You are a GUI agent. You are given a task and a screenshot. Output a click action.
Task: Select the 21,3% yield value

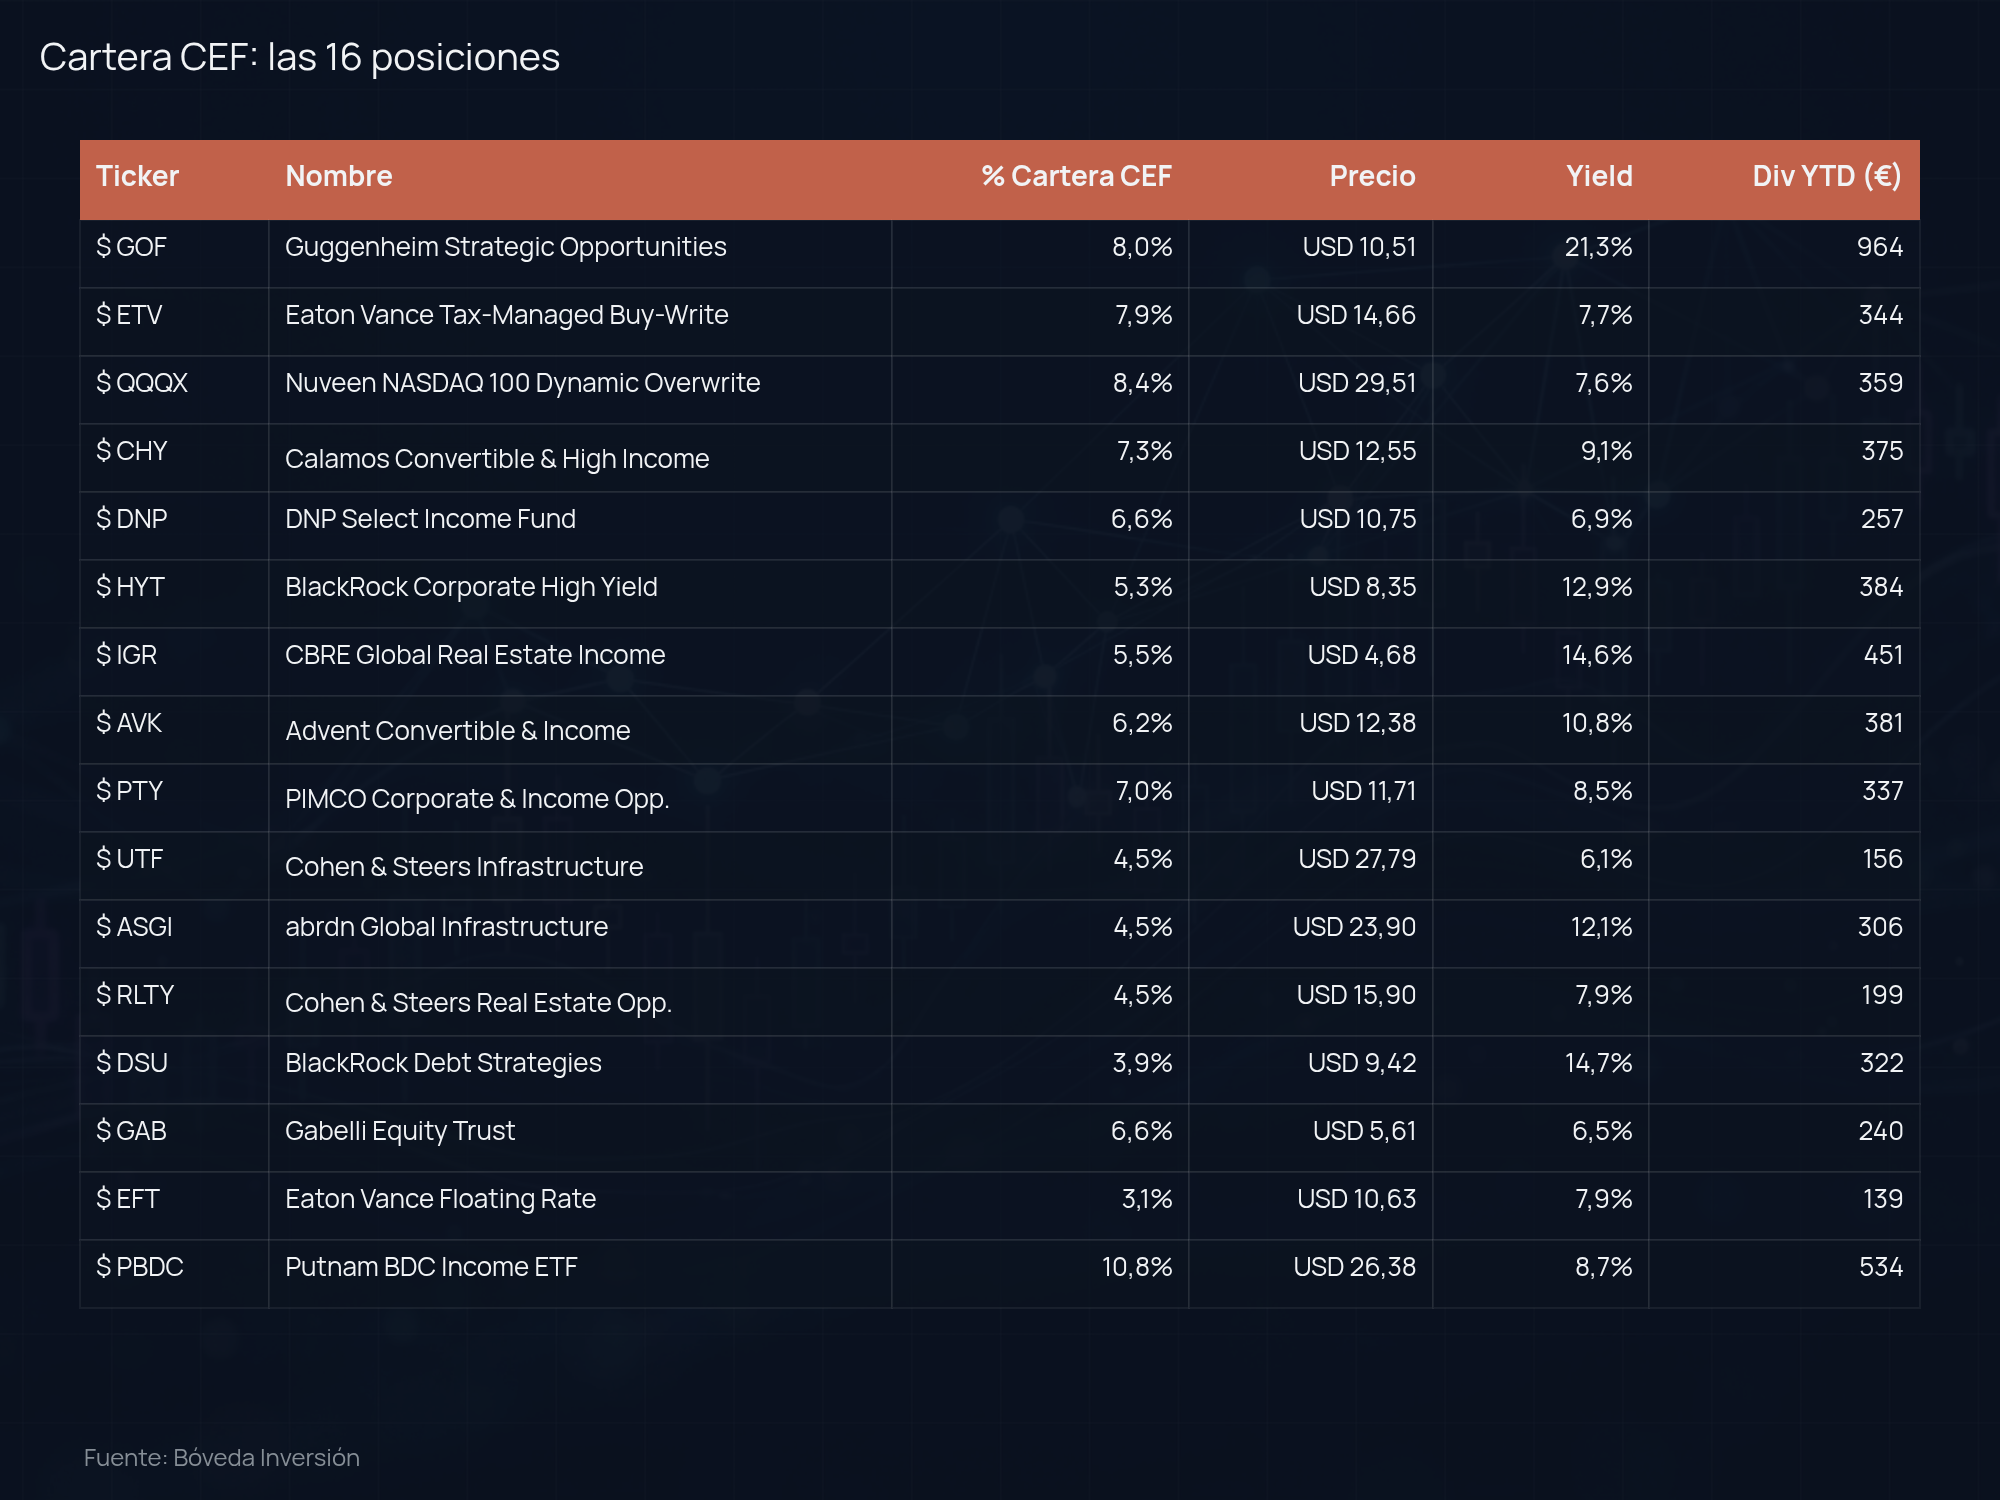[1598, 247]
